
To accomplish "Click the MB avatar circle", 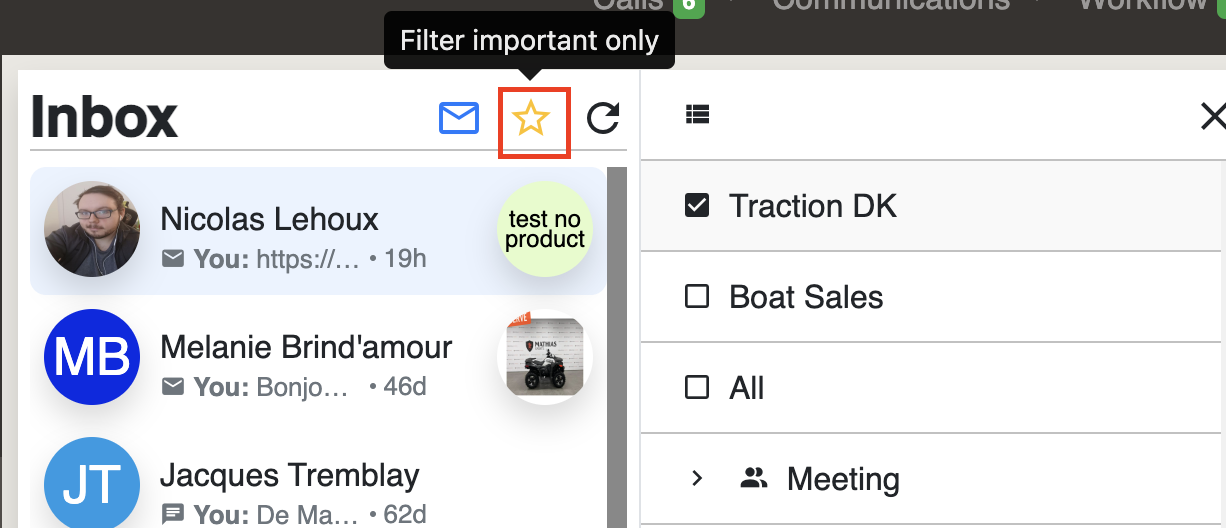I will [92, 357].
